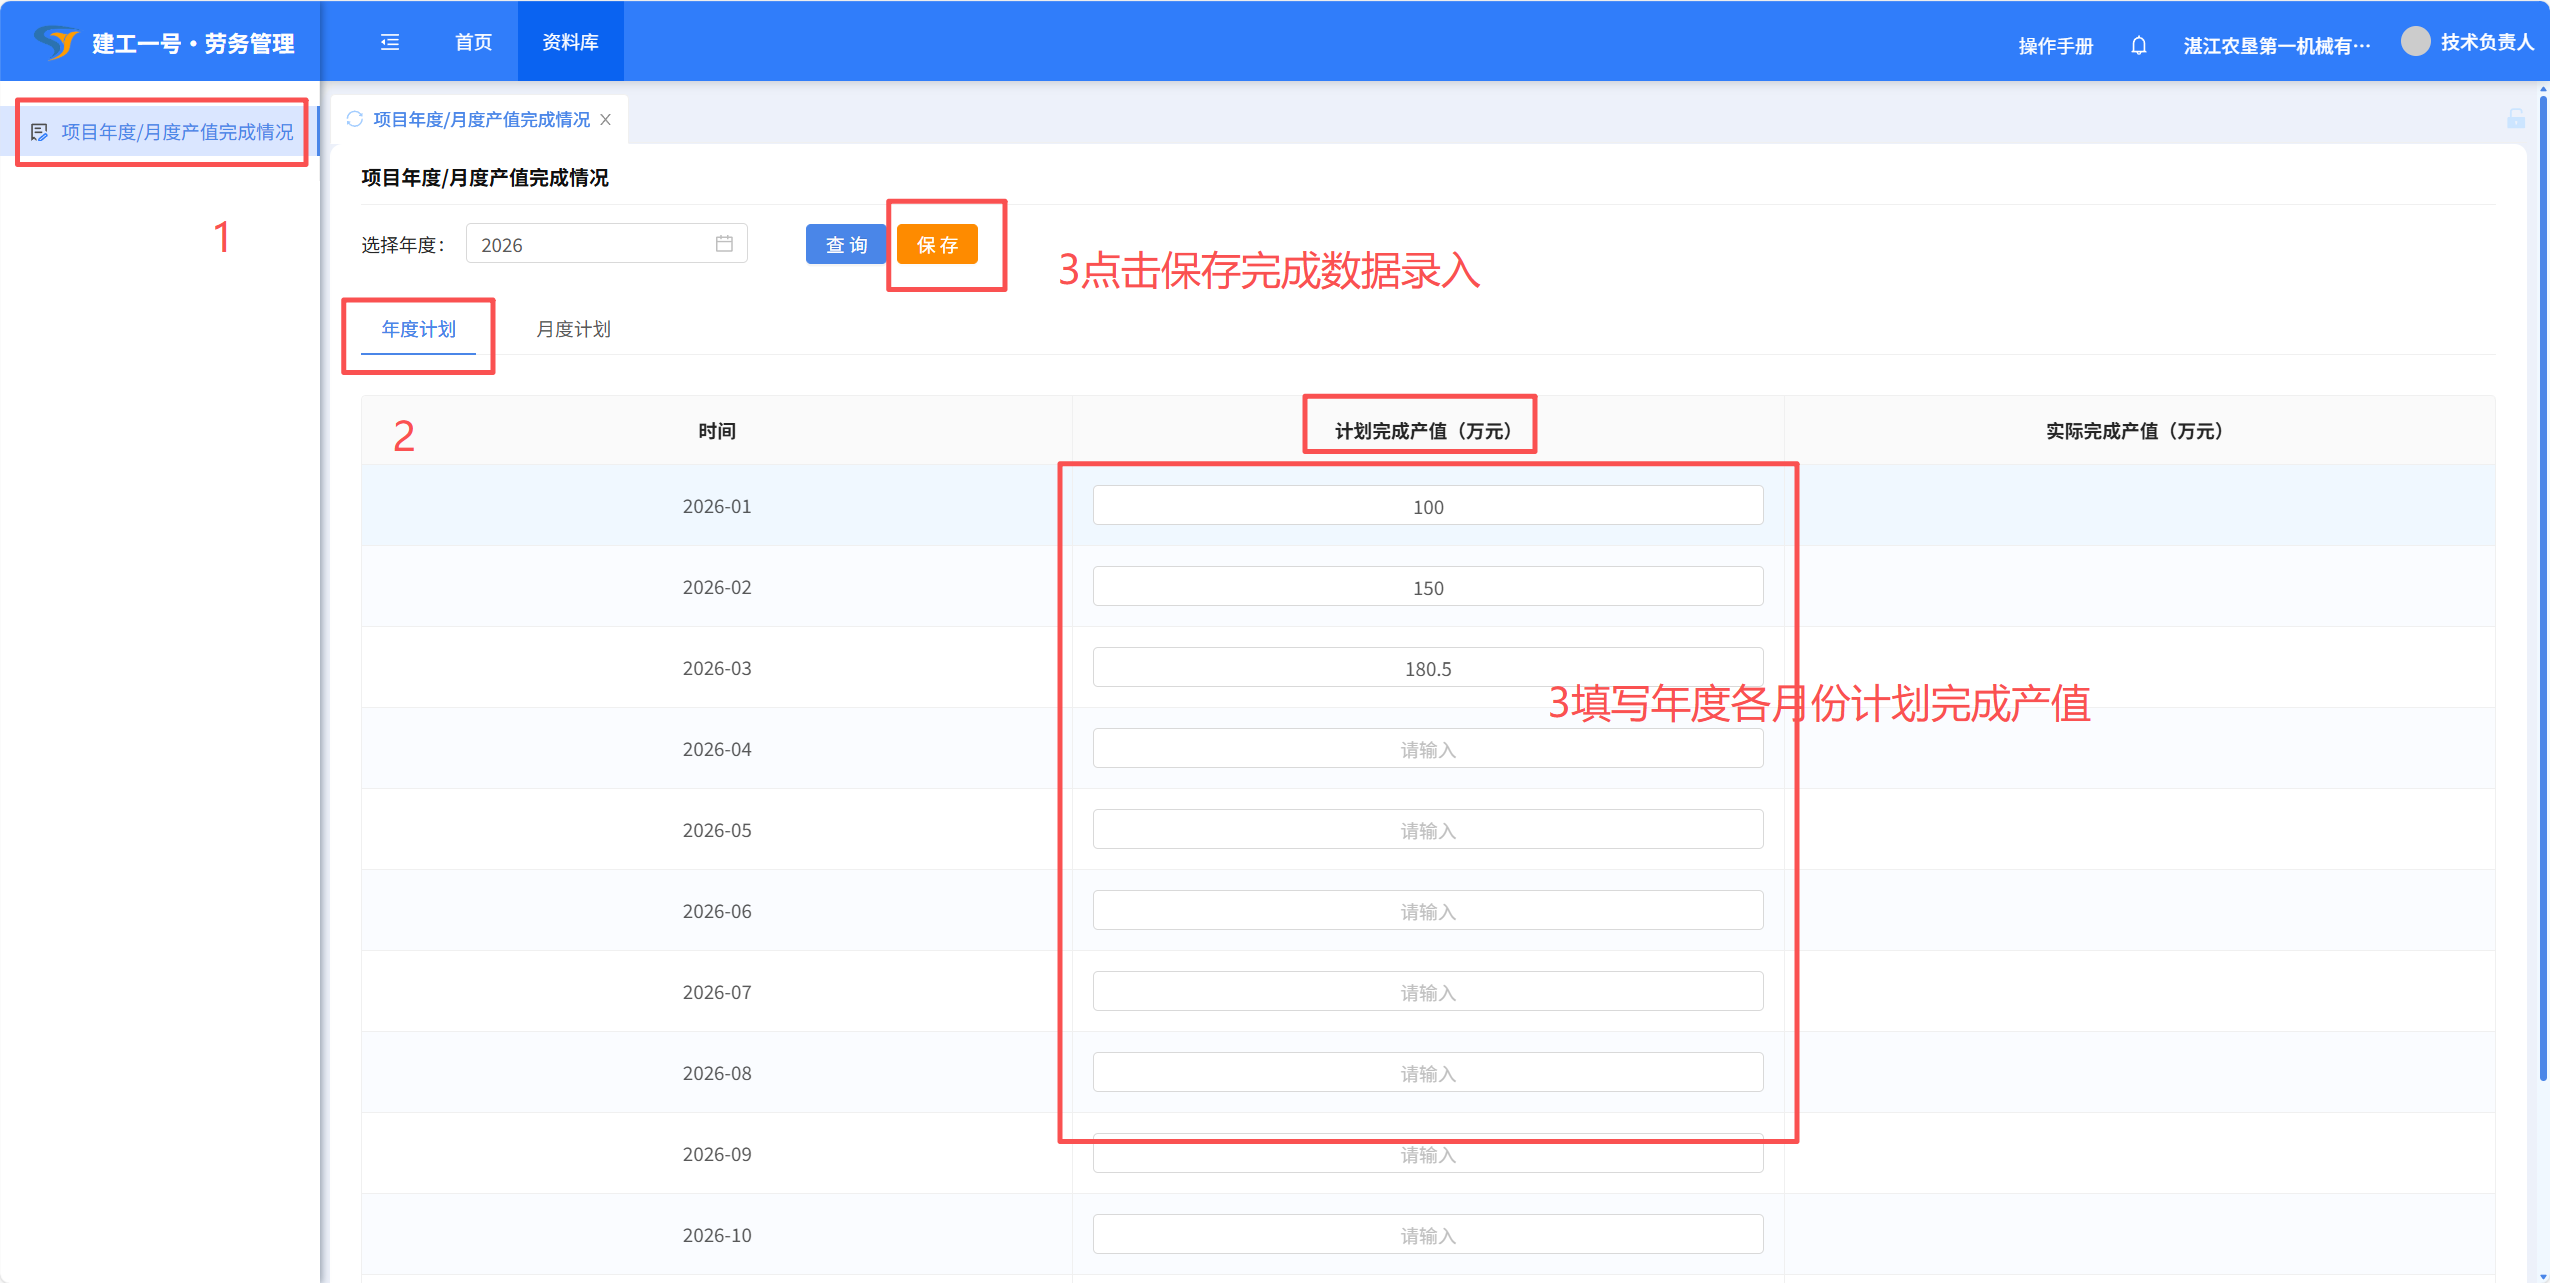2550x1283 pixels.
Task: Open the 资料库 menu item
Action: click(570, 42)
